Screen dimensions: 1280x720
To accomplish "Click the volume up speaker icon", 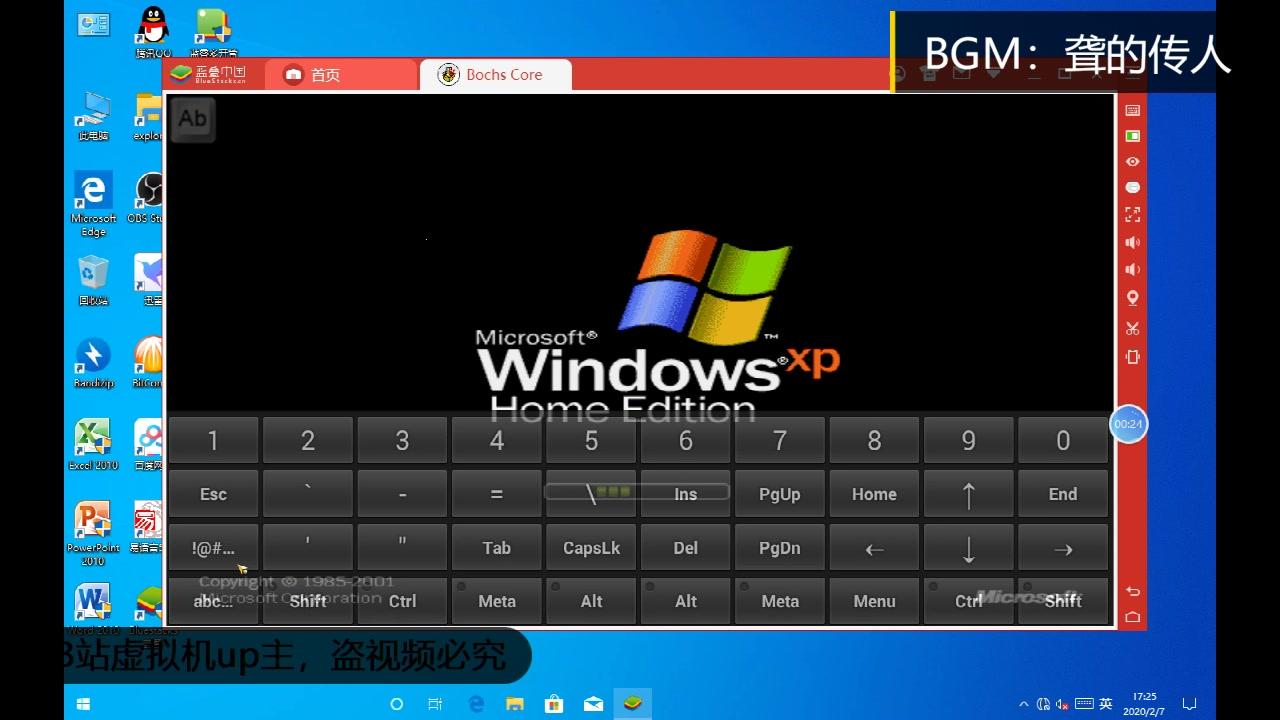I will 1133,242.
